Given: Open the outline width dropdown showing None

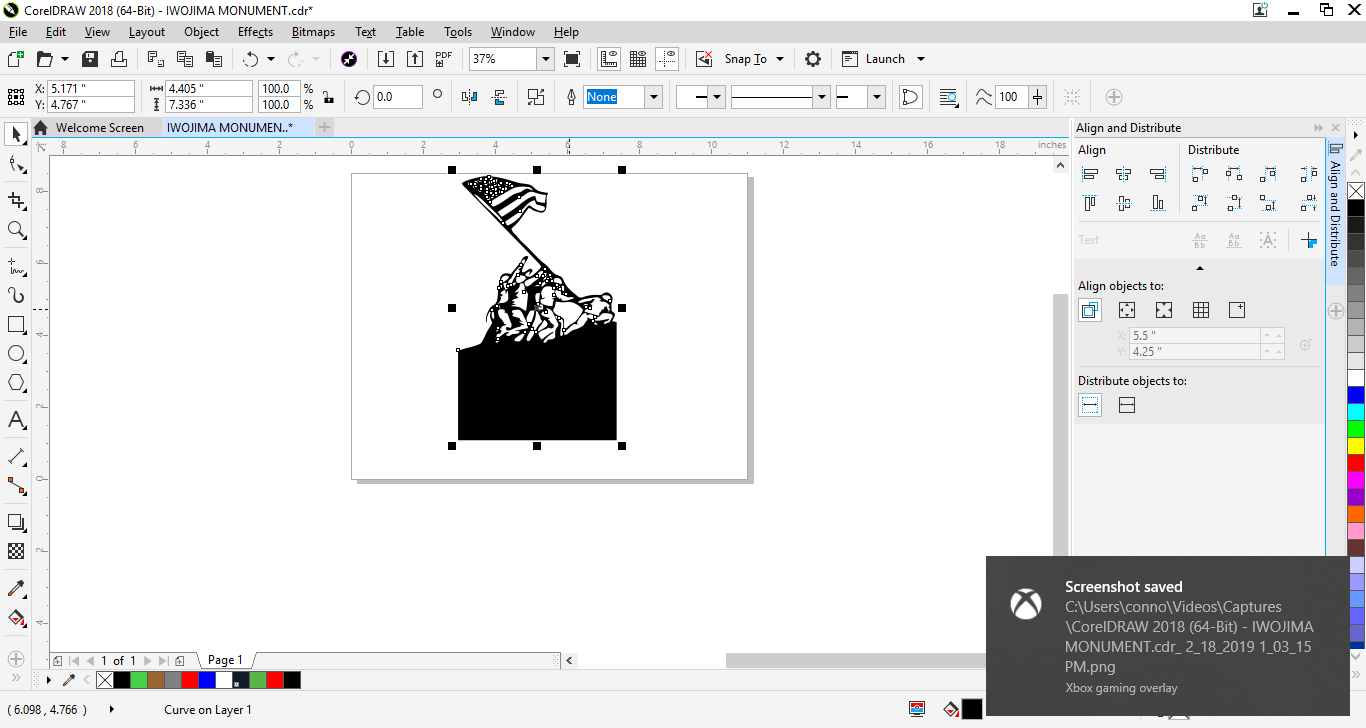Looking at the screenshot, I should point(654,97).
